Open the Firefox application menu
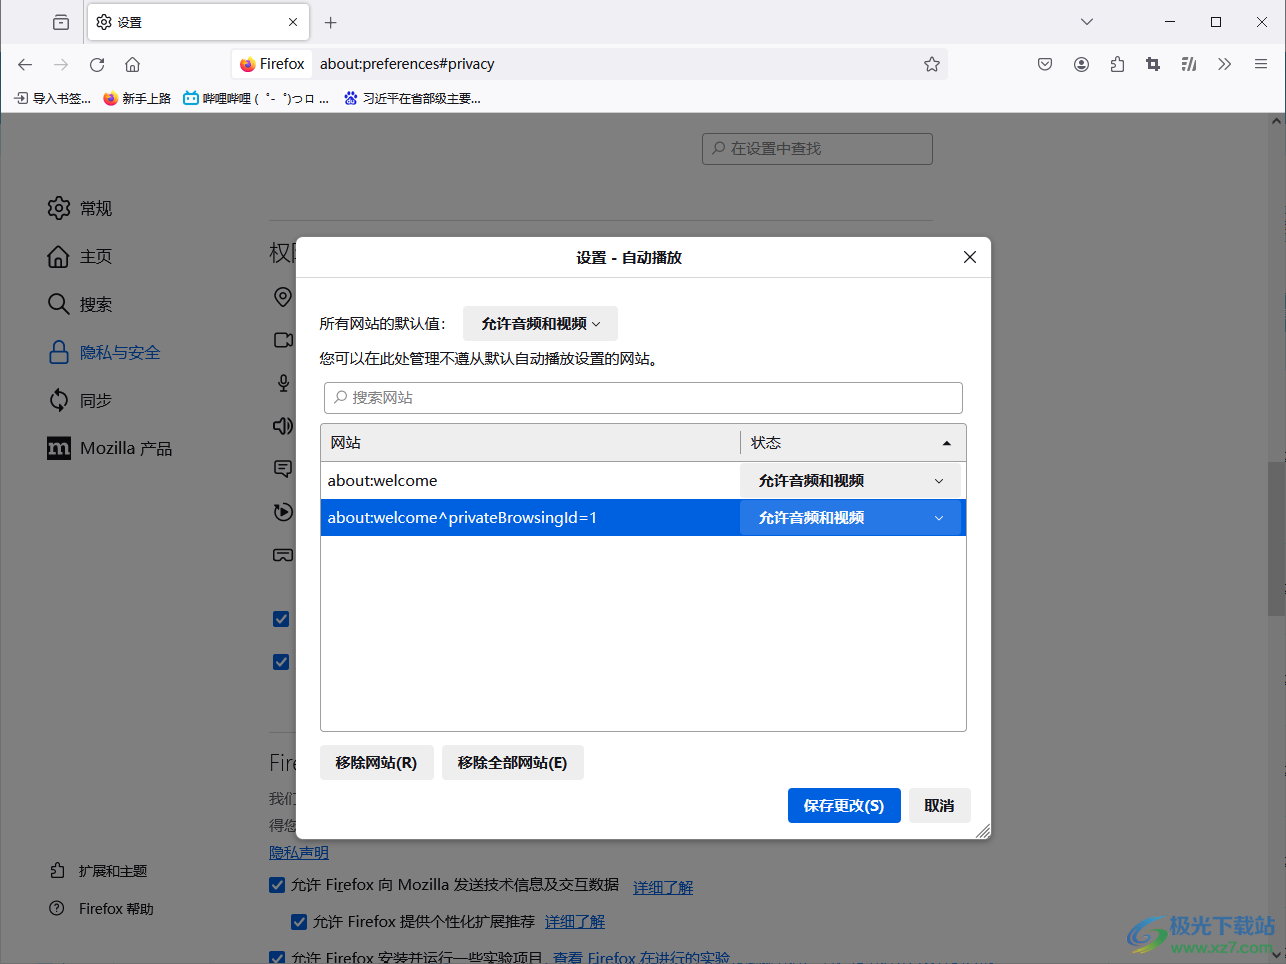Screen dimensions: 1286x964 1261,64
